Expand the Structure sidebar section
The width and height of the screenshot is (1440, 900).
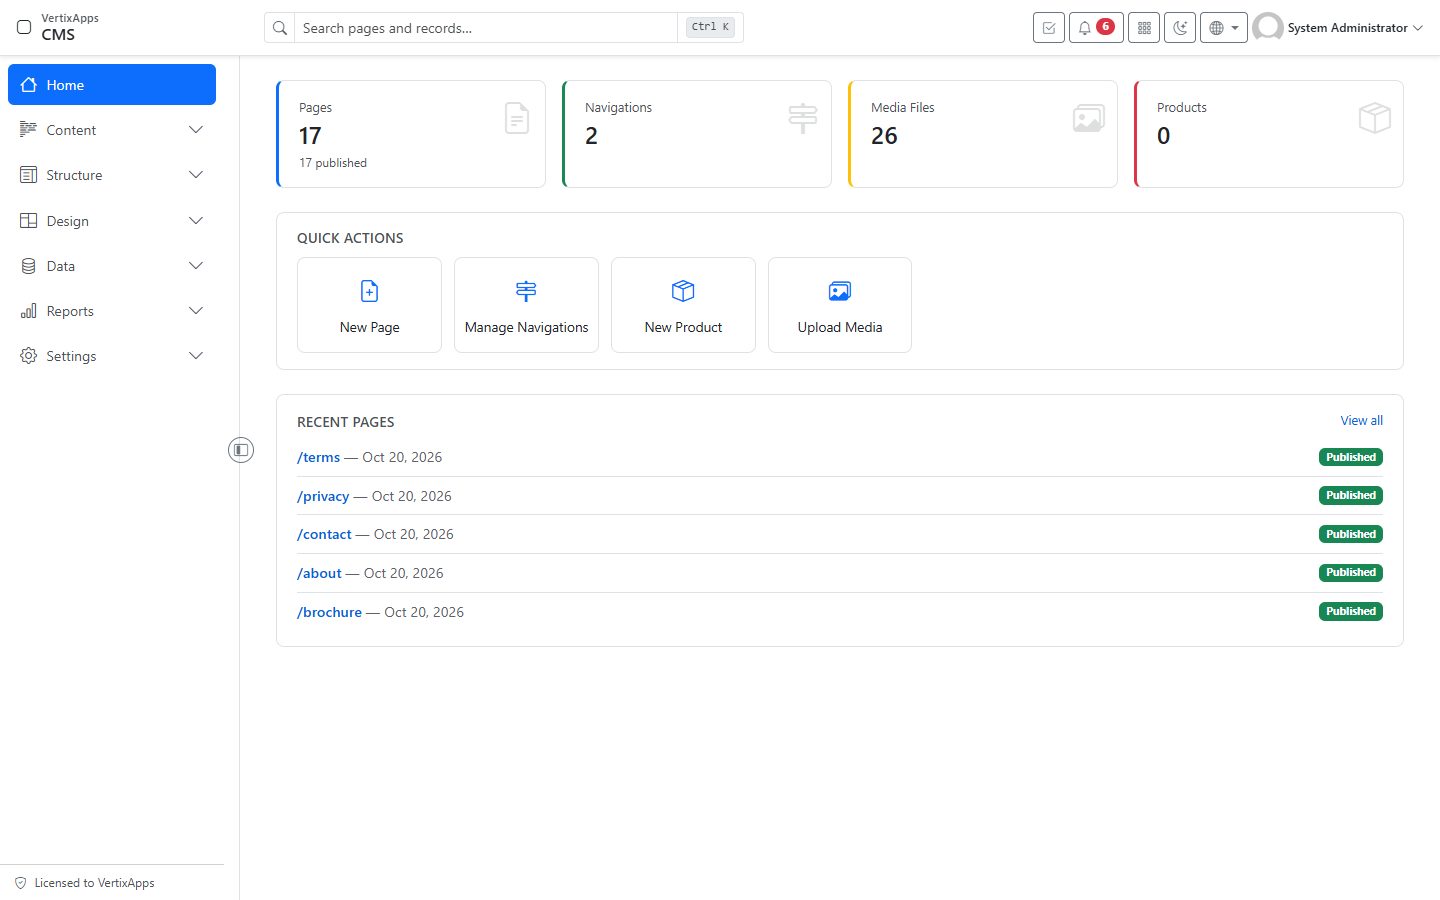(112, 175)
